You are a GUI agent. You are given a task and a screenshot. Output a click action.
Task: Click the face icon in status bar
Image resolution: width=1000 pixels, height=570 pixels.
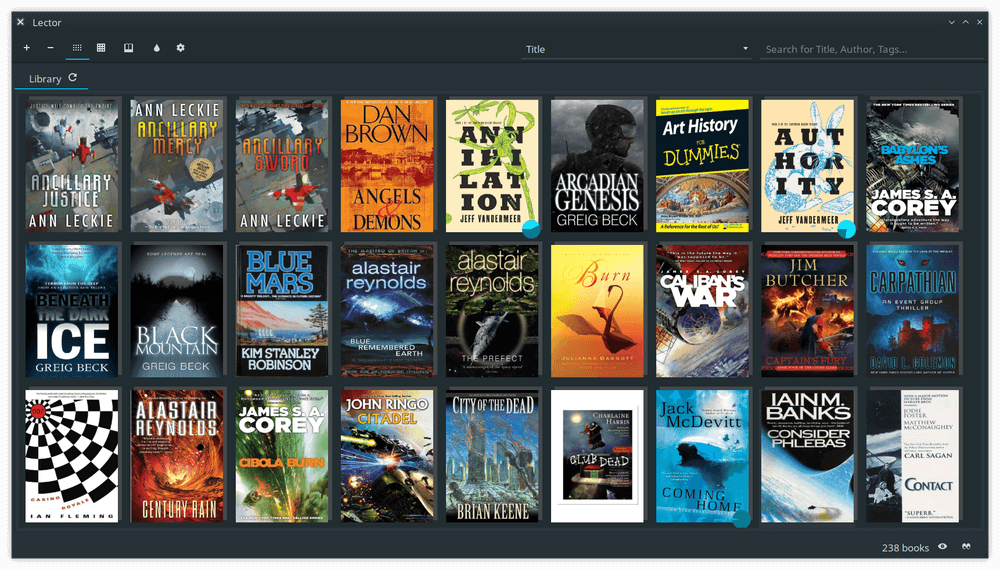pos(966,546)
